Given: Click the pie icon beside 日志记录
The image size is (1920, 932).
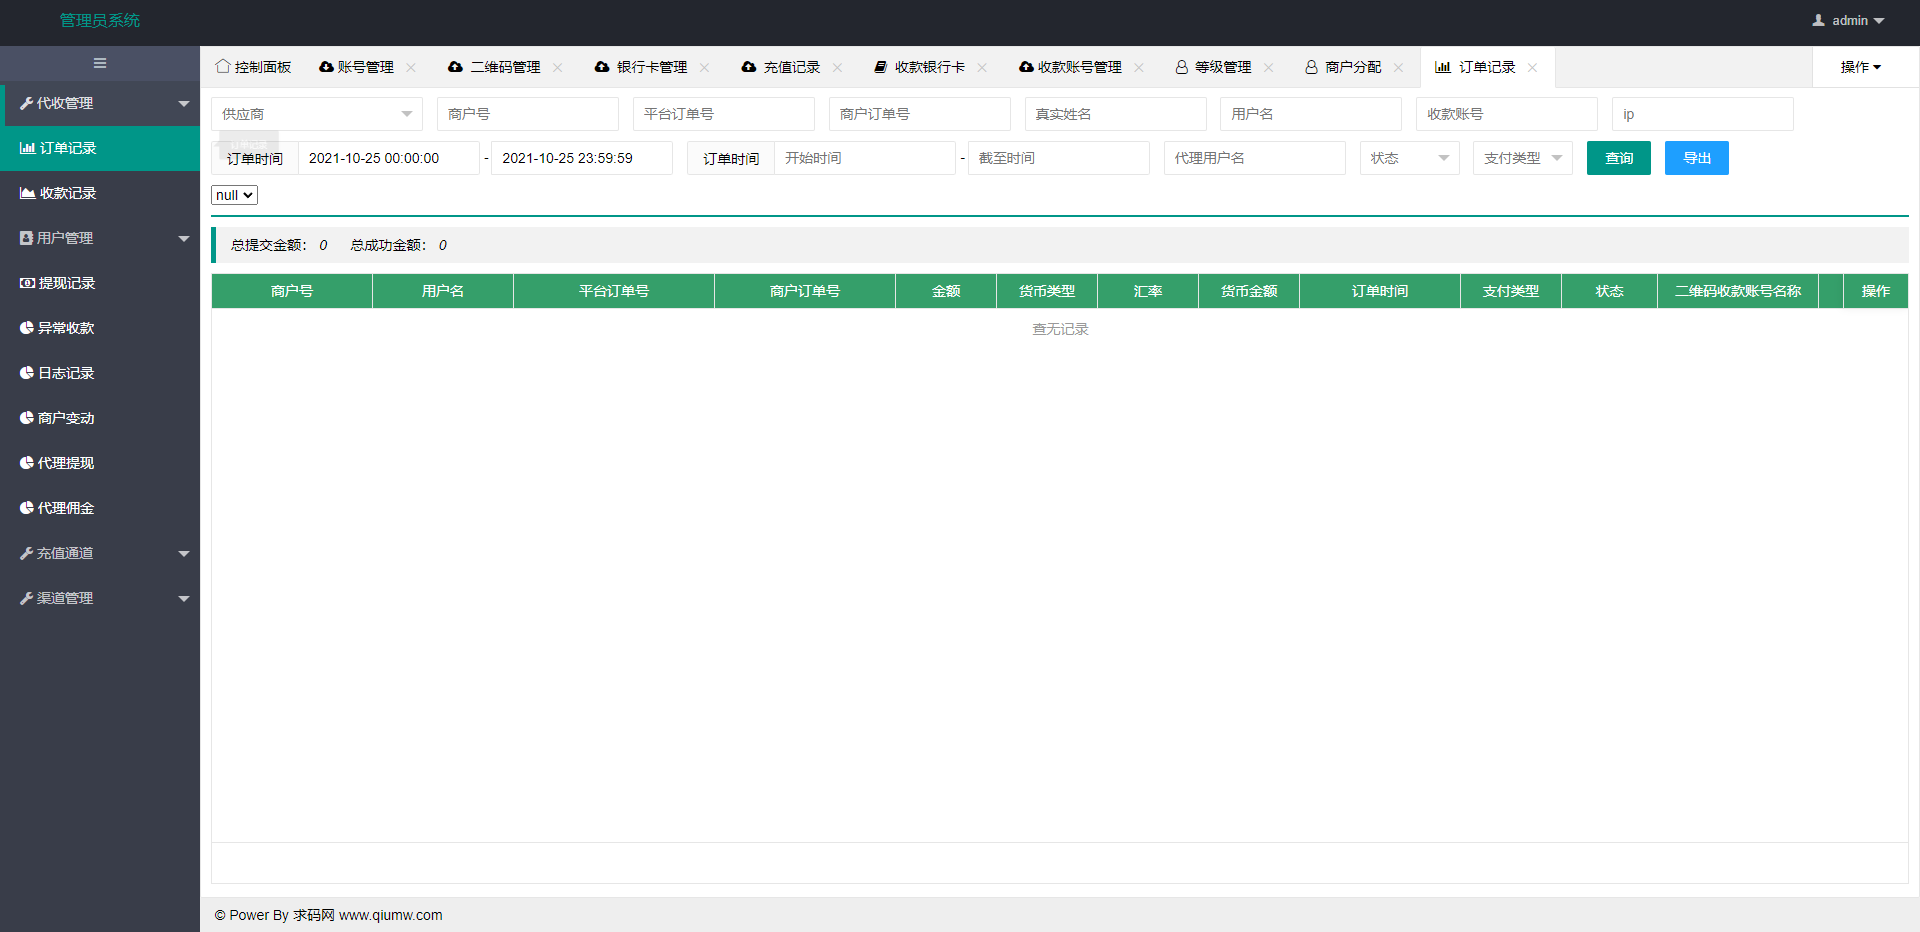Looking at the screenshot, I should [x=27, y=373].
